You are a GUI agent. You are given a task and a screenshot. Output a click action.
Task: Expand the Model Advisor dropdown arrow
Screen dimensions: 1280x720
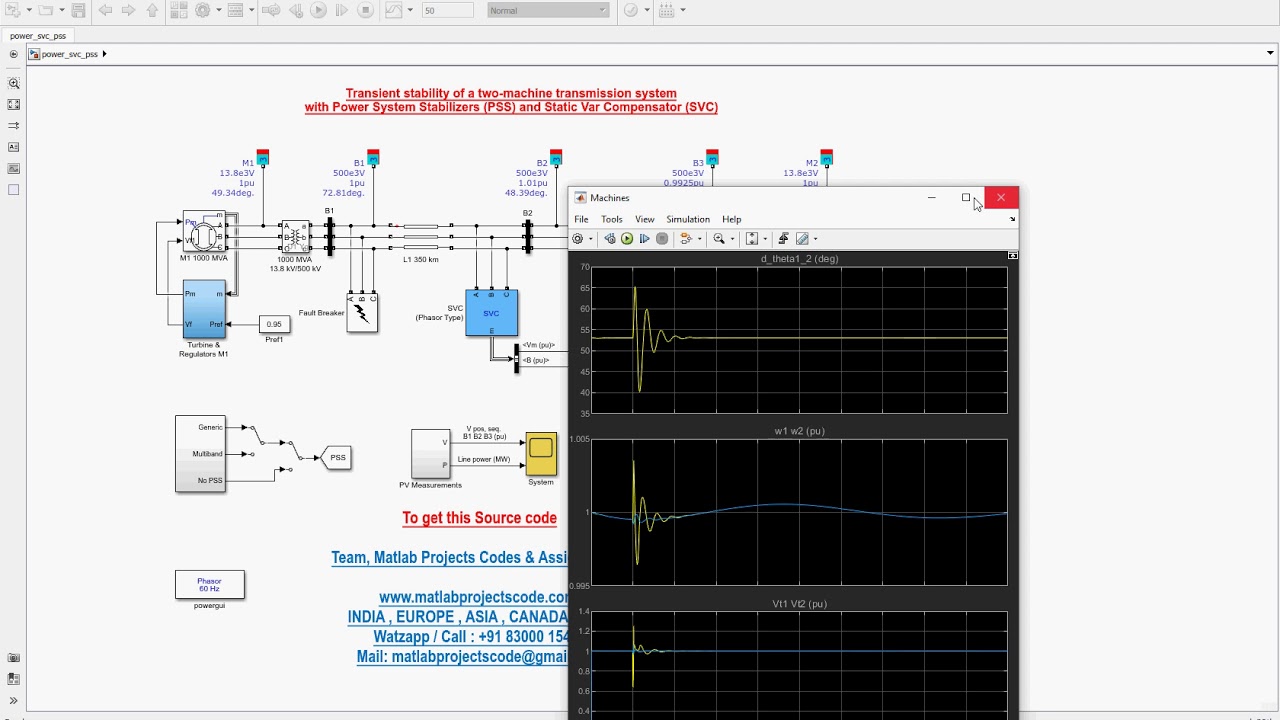647,10
